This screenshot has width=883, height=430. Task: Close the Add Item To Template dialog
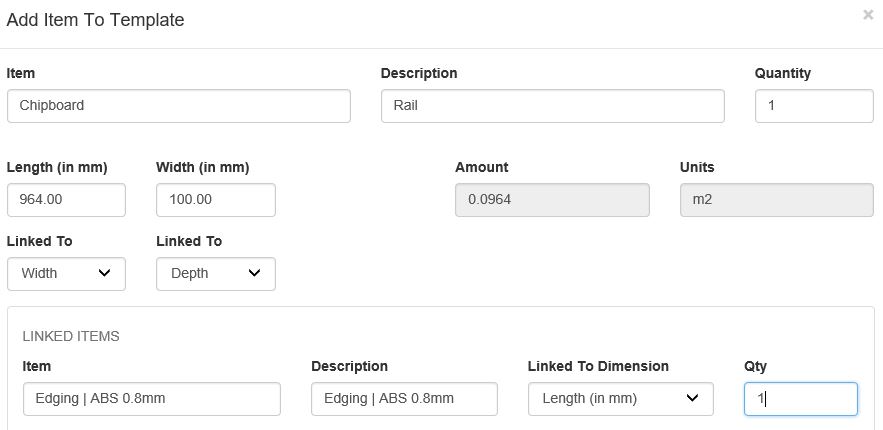(867, 15)
